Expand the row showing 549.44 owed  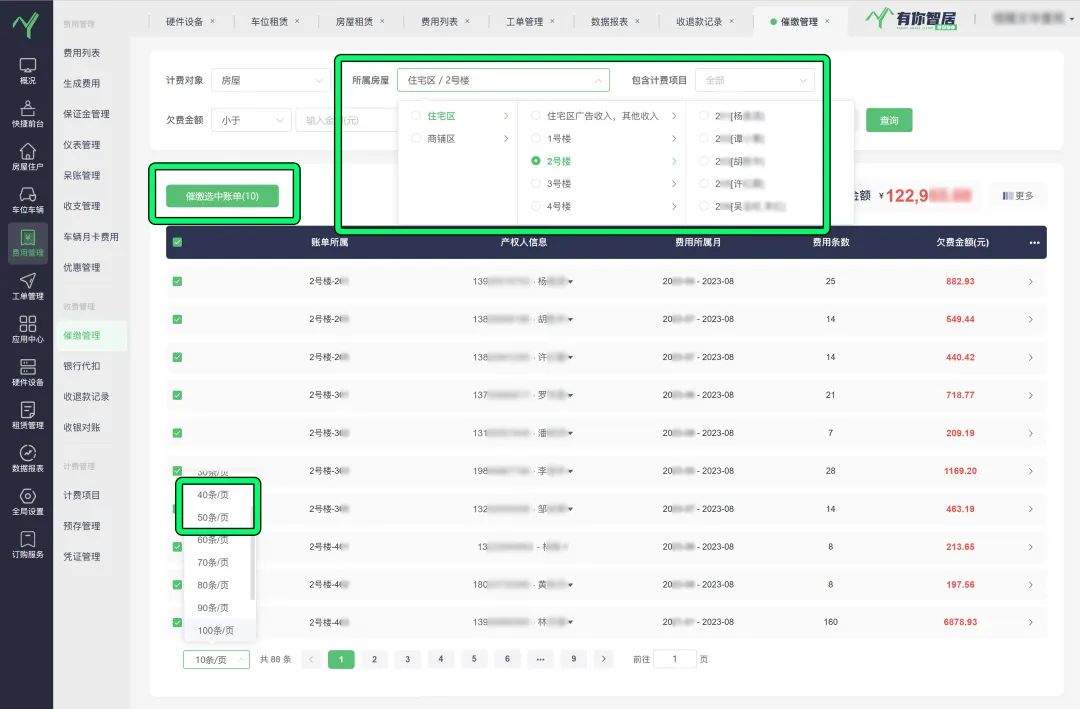(1031, 320)
